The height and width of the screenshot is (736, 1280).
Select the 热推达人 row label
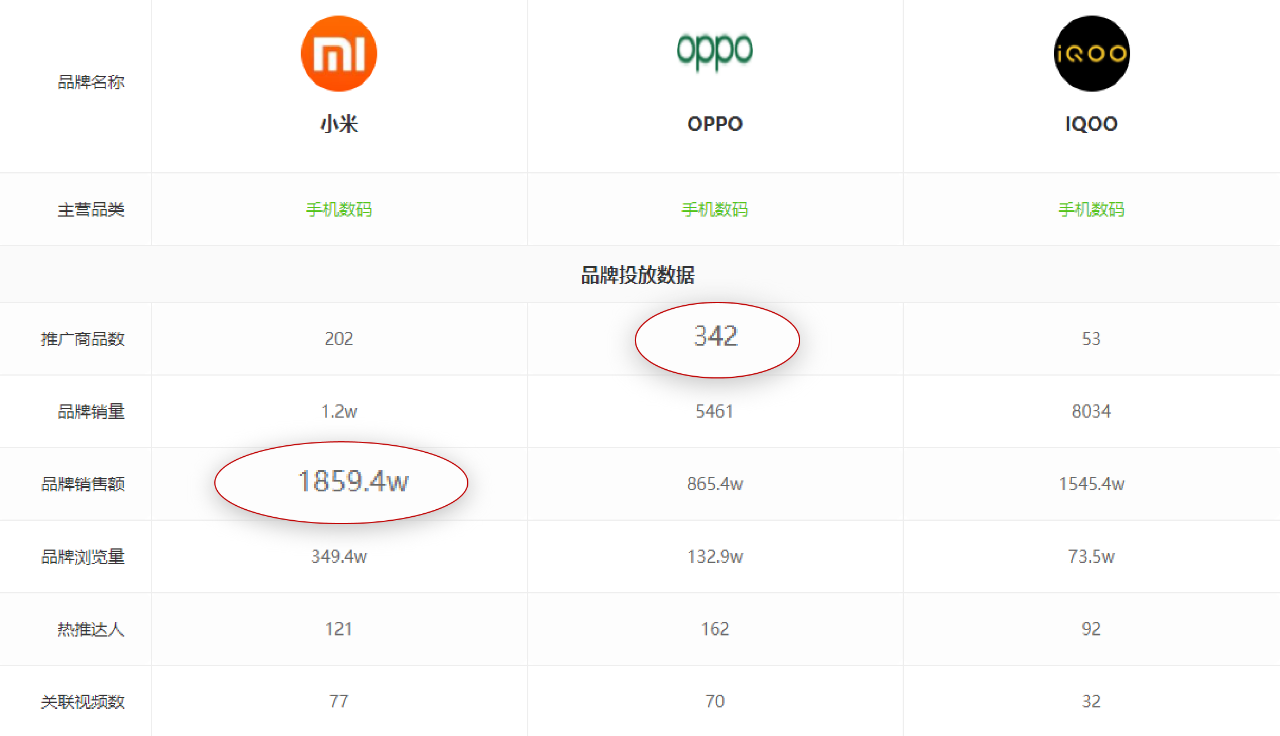tap(91, 629)
